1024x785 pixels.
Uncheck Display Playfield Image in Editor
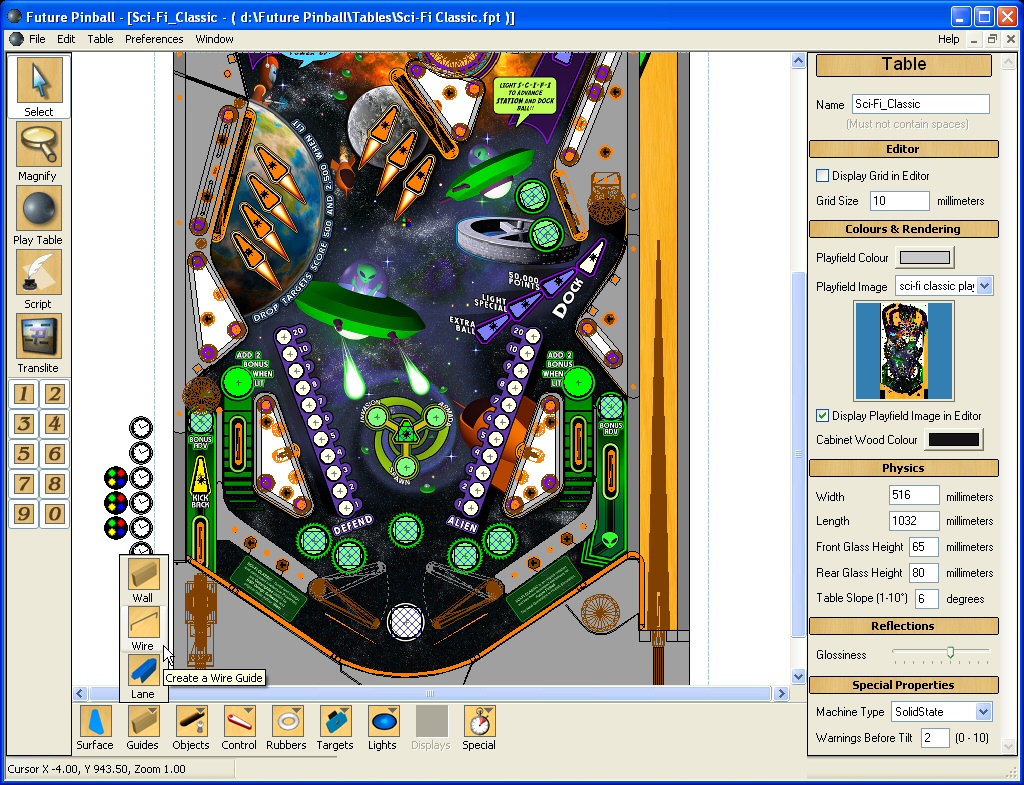coord(823,416)
